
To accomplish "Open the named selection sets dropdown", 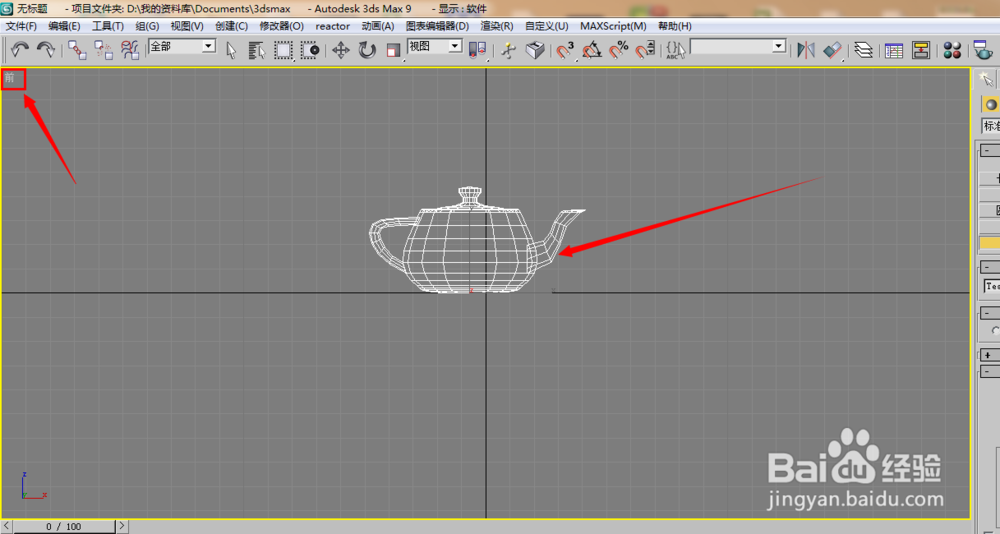I will [x=739, y=46].
